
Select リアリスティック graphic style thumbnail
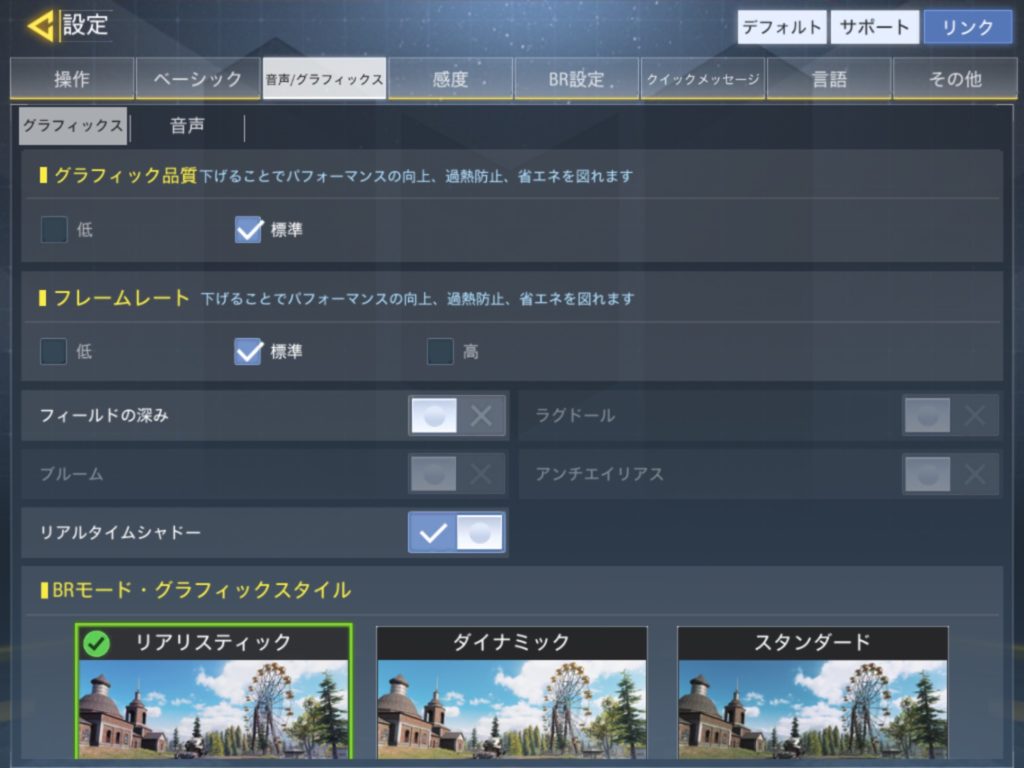(x=214, y=692)
